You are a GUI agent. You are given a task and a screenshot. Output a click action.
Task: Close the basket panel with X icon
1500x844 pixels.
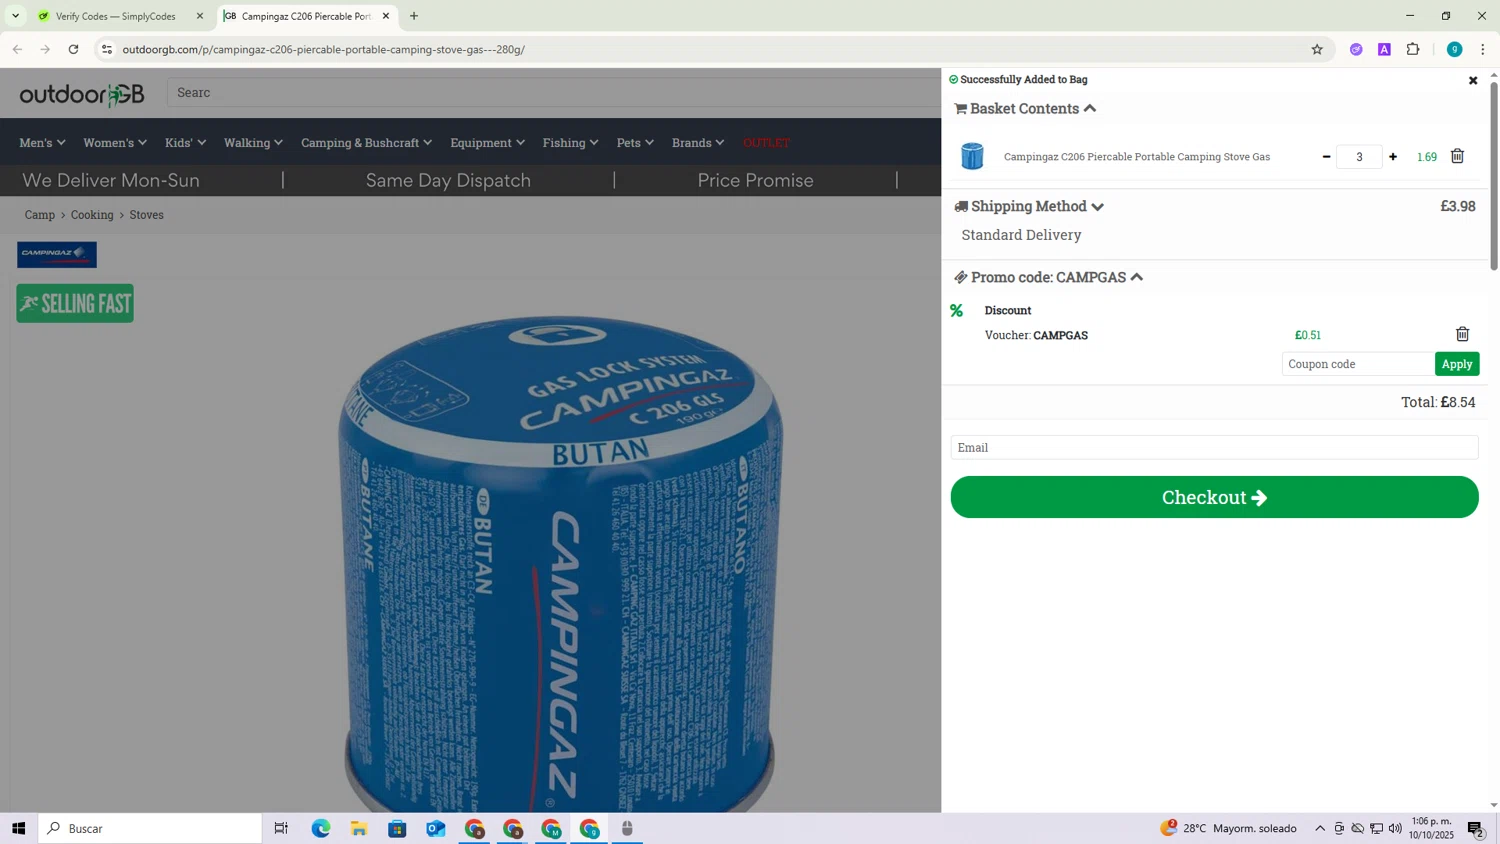[x=1472, y=80]
